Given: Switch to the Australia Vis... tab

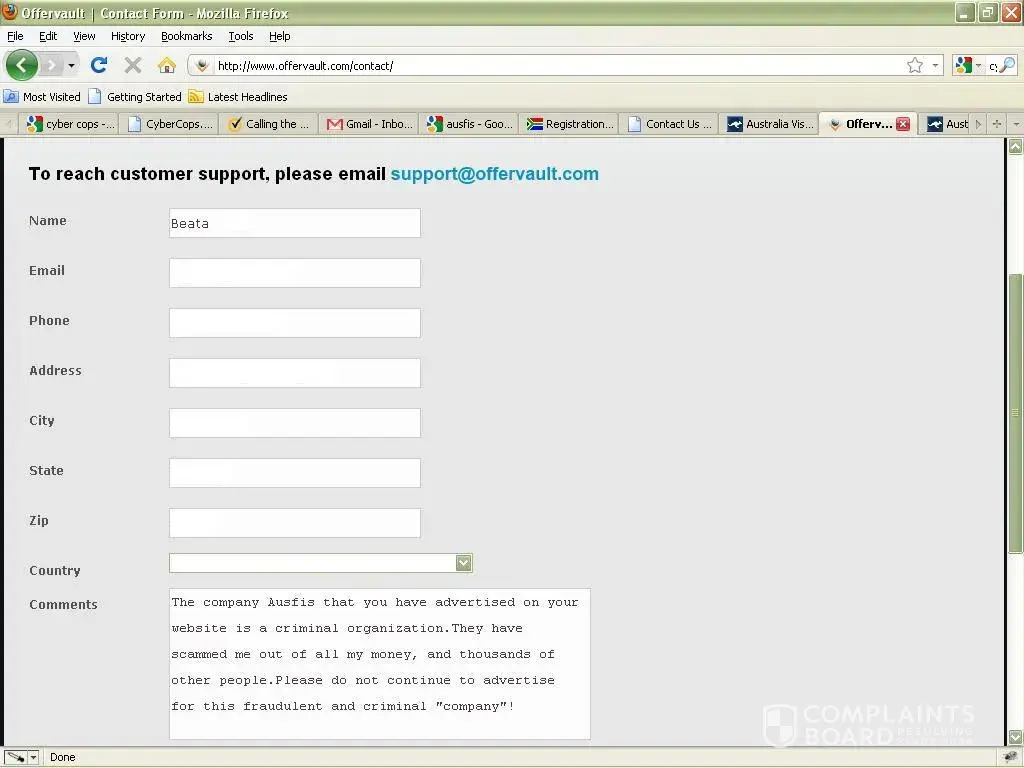Looking at the screenshot, I should coord(770,124).
